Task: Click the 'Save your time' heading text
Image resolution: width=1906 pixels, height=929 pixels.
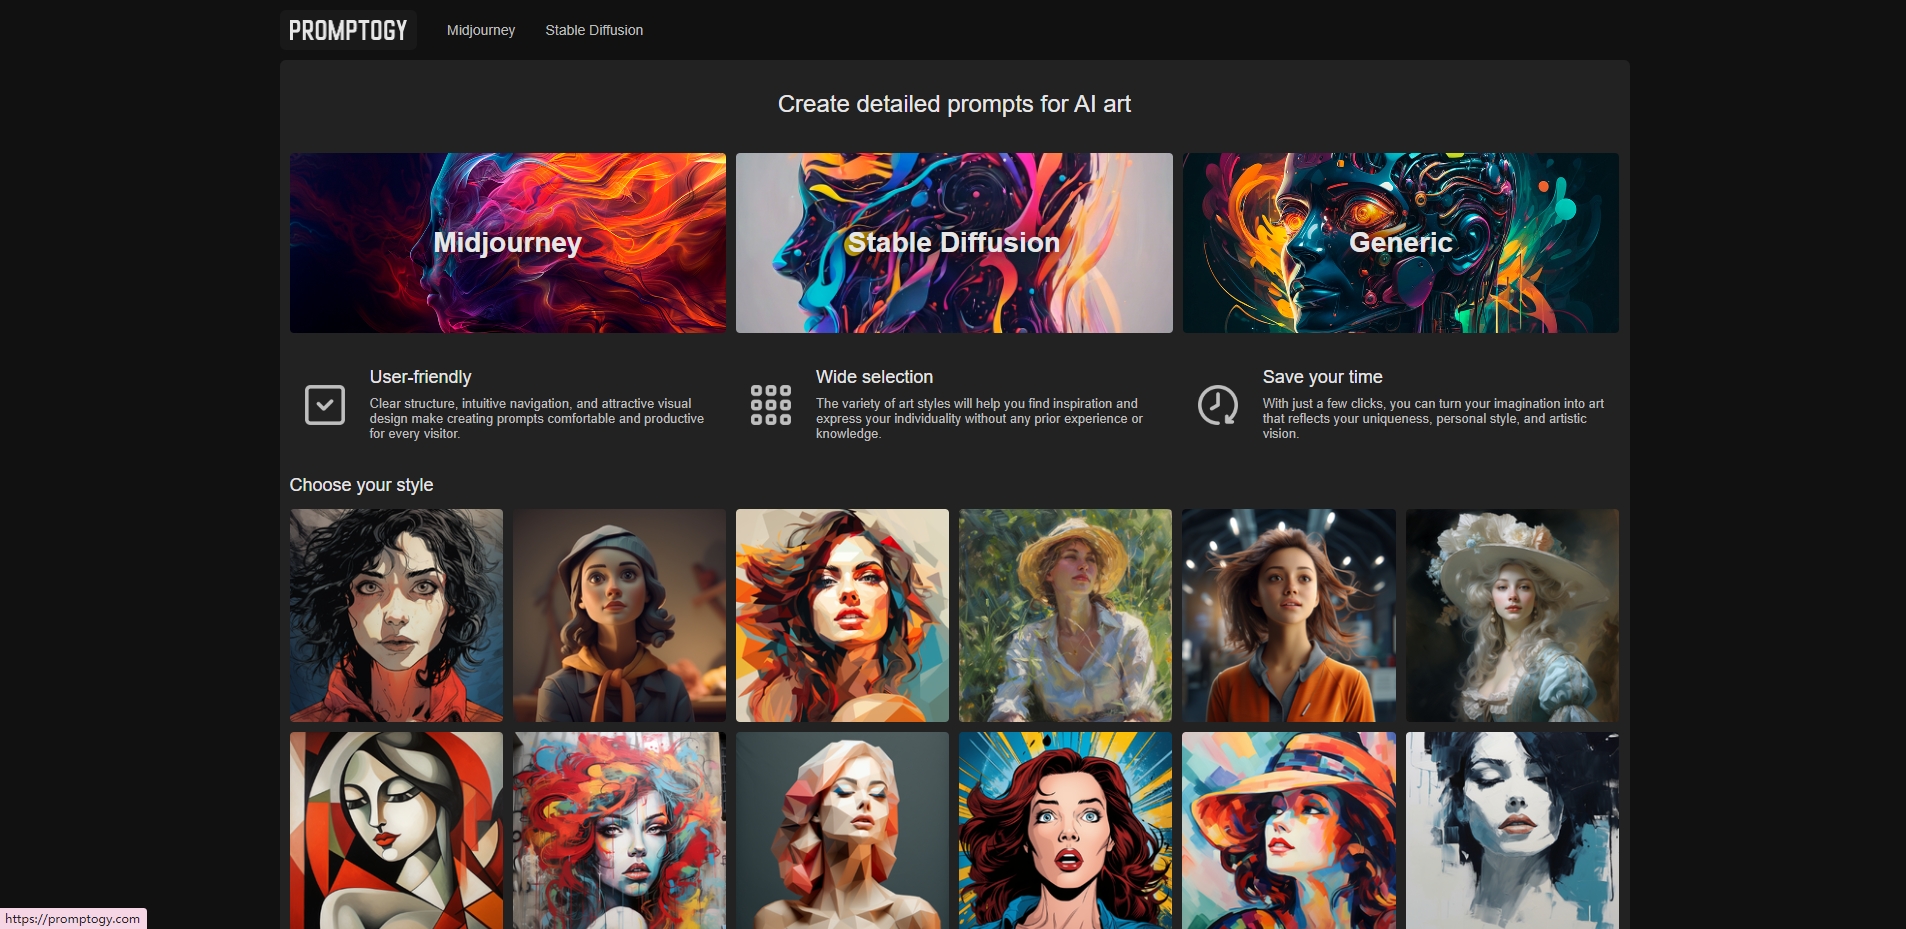Action: (x=1322, y=377)
